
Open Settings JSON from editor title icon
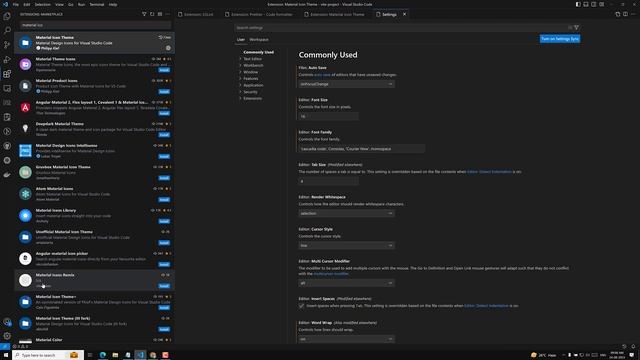618,14
